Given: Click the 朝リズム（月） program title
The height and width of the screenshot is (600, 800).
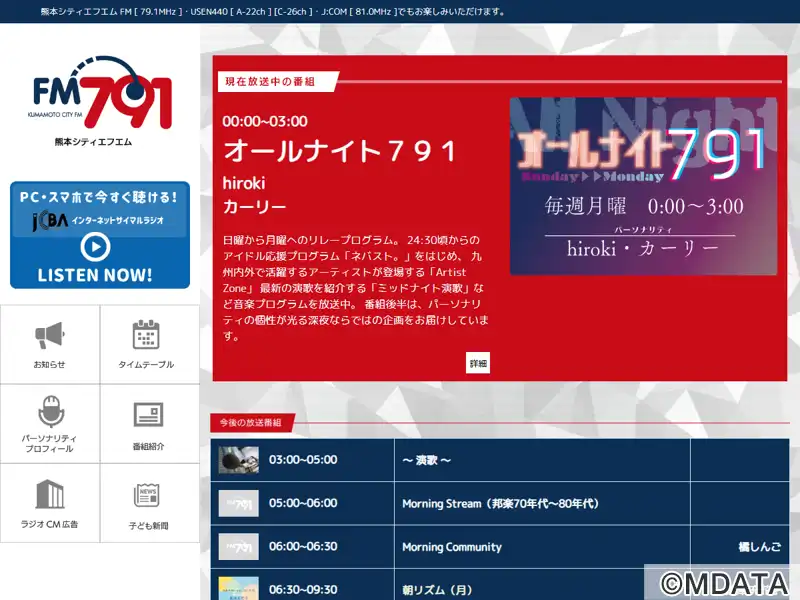Looking at the screenshot, I should [x=437, y=590].
